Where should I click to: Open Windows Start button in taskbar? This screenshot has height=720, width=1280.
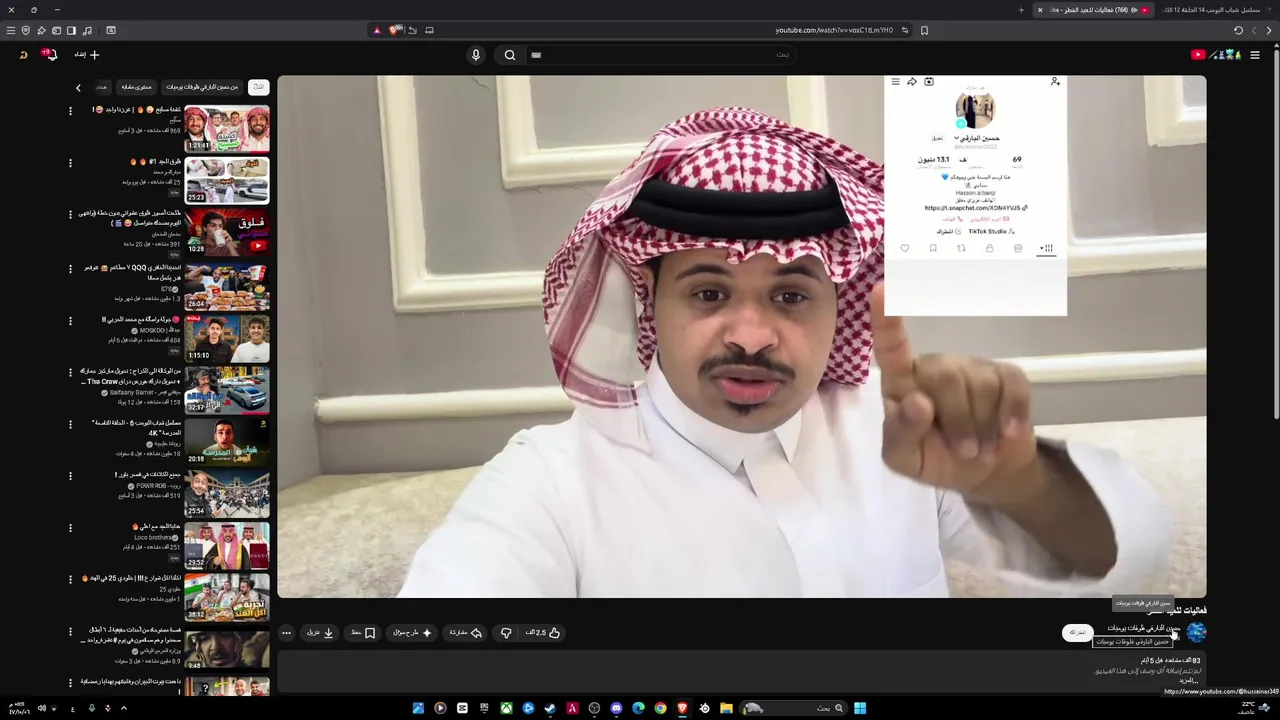(x=860, y=708)
